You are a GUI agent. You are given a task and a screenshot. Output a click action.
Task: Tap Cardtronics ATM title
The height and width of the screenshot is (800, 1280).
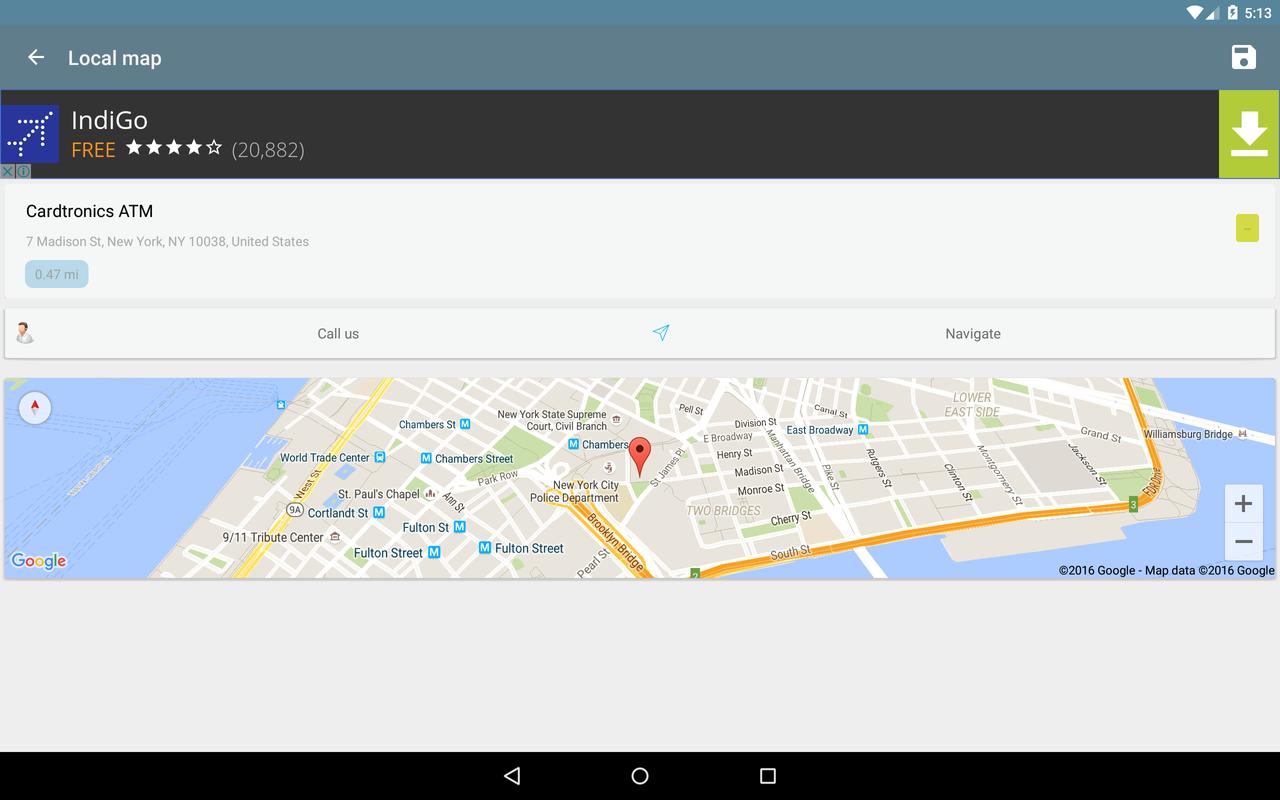[89, 211]
